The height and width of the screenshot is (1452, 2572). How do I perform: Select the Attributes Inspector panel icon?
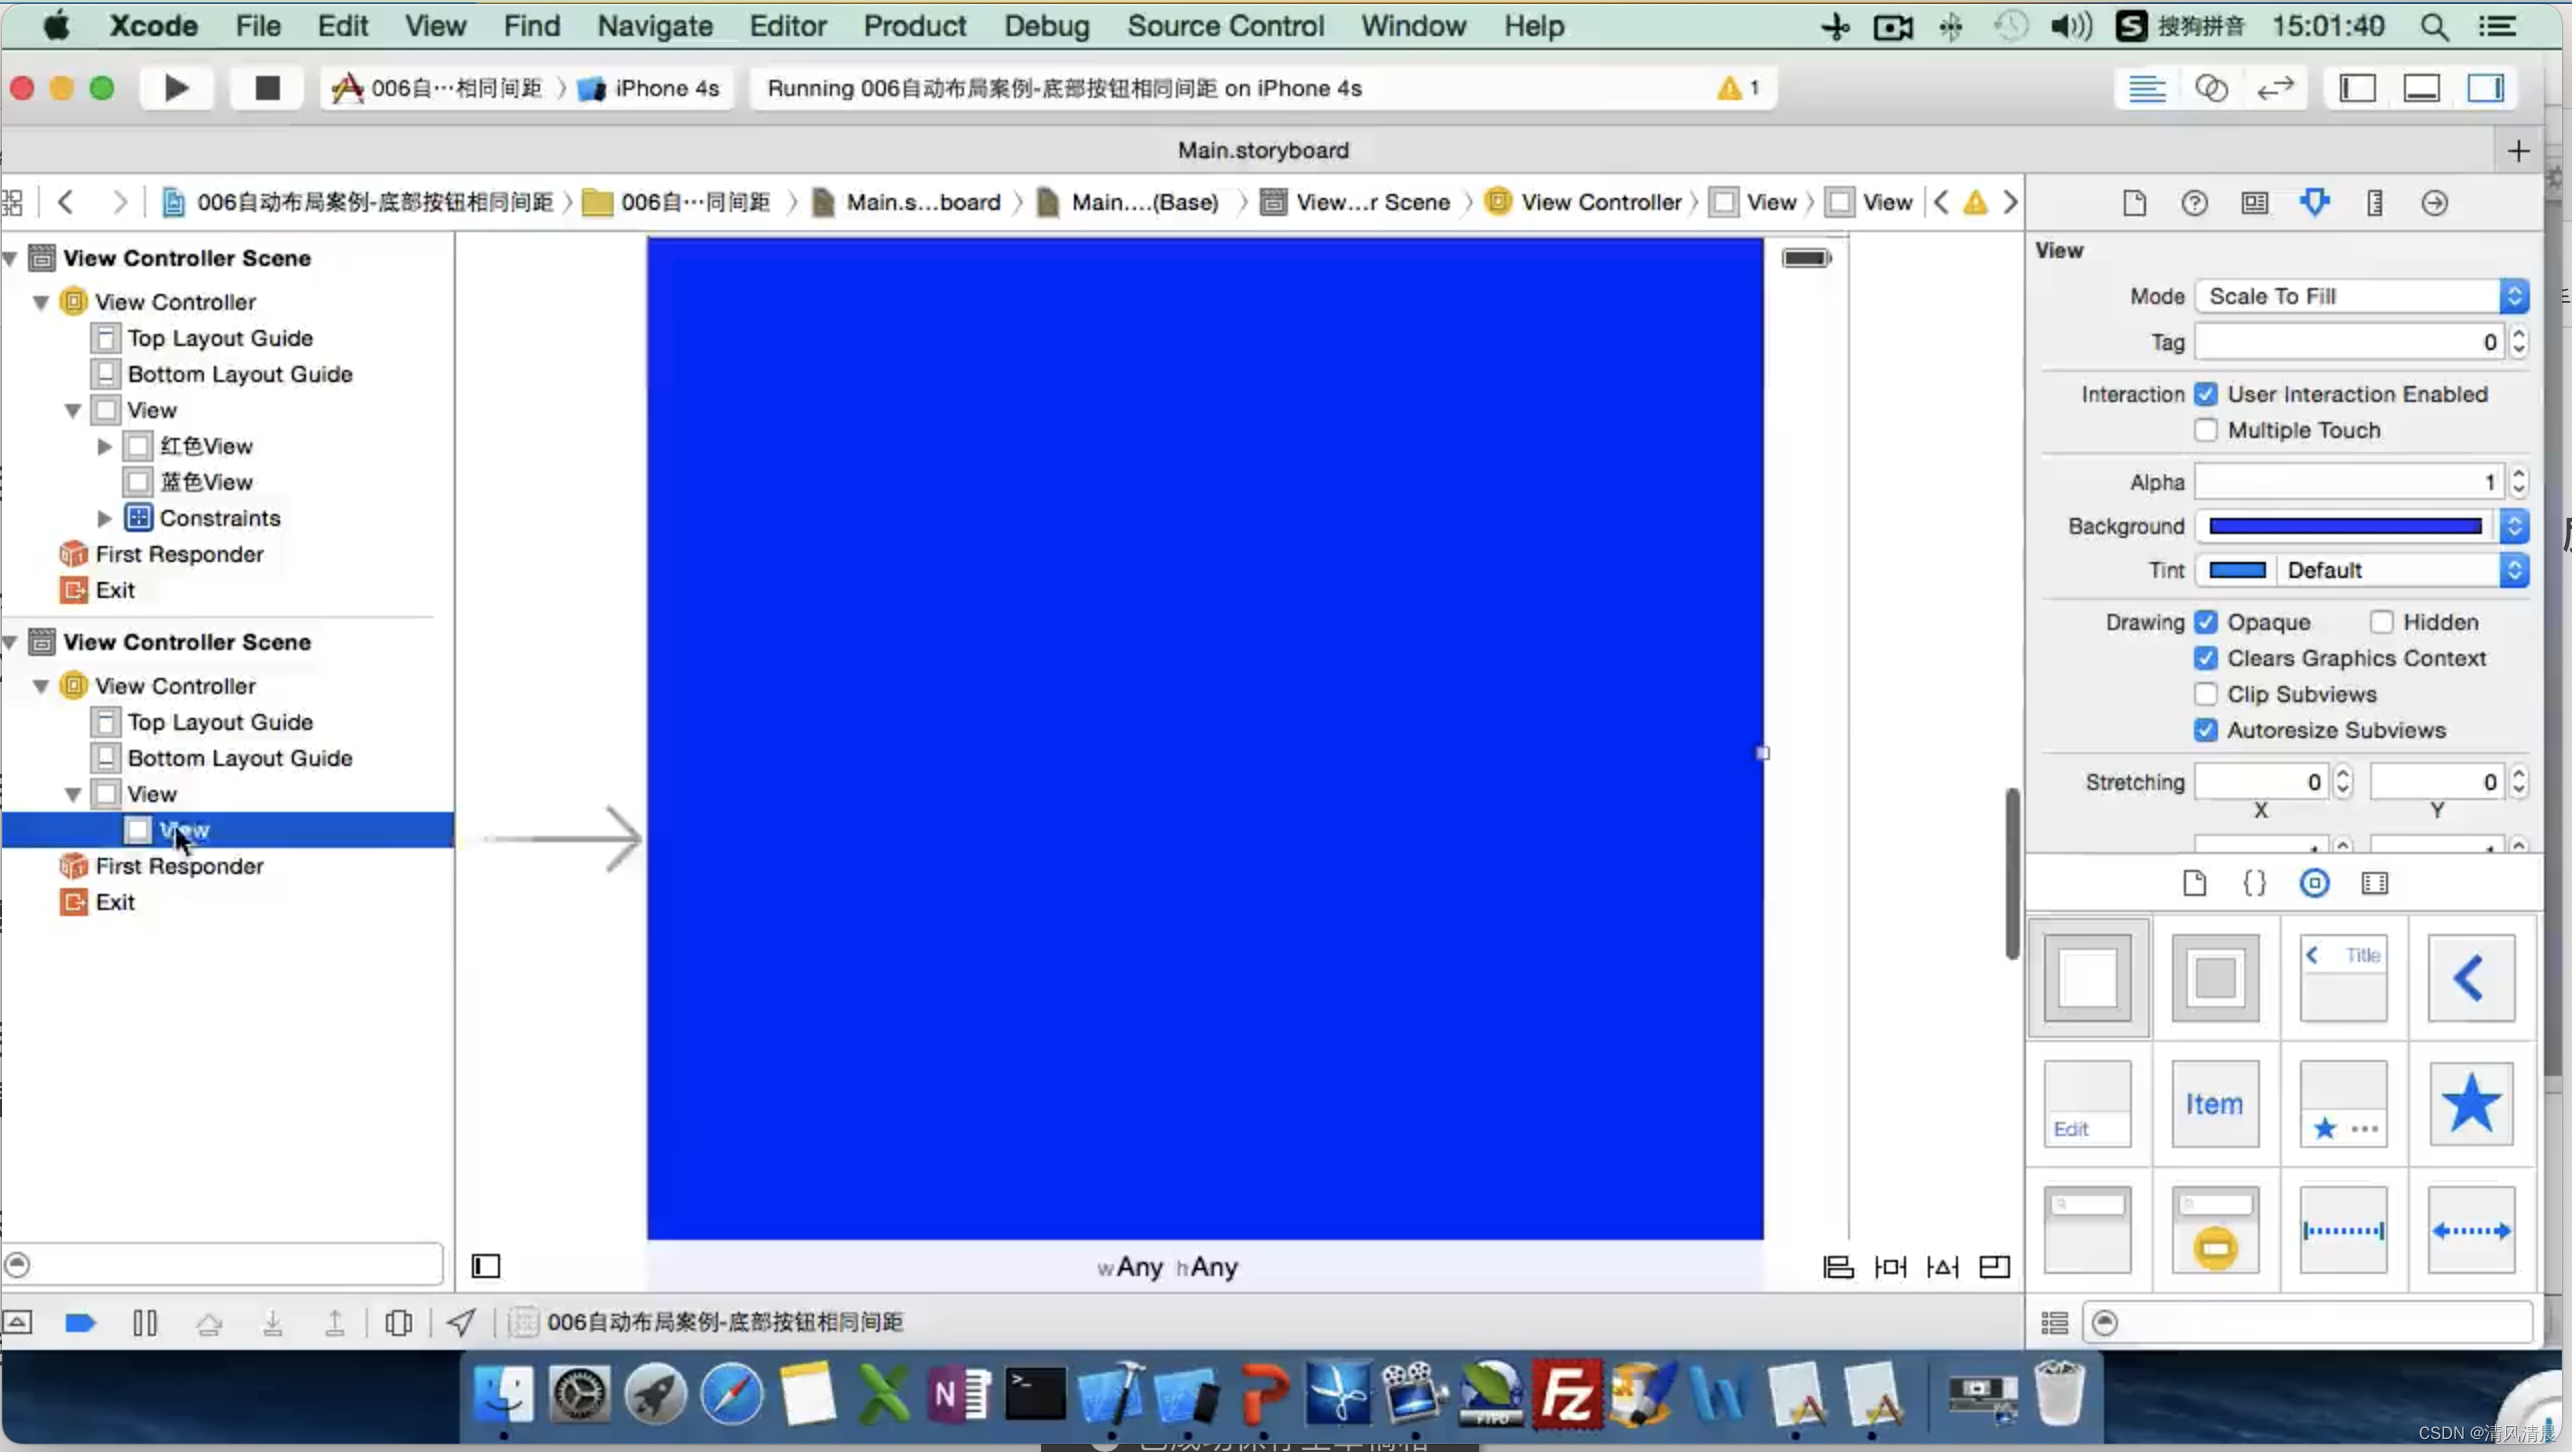pos(2314,201)
